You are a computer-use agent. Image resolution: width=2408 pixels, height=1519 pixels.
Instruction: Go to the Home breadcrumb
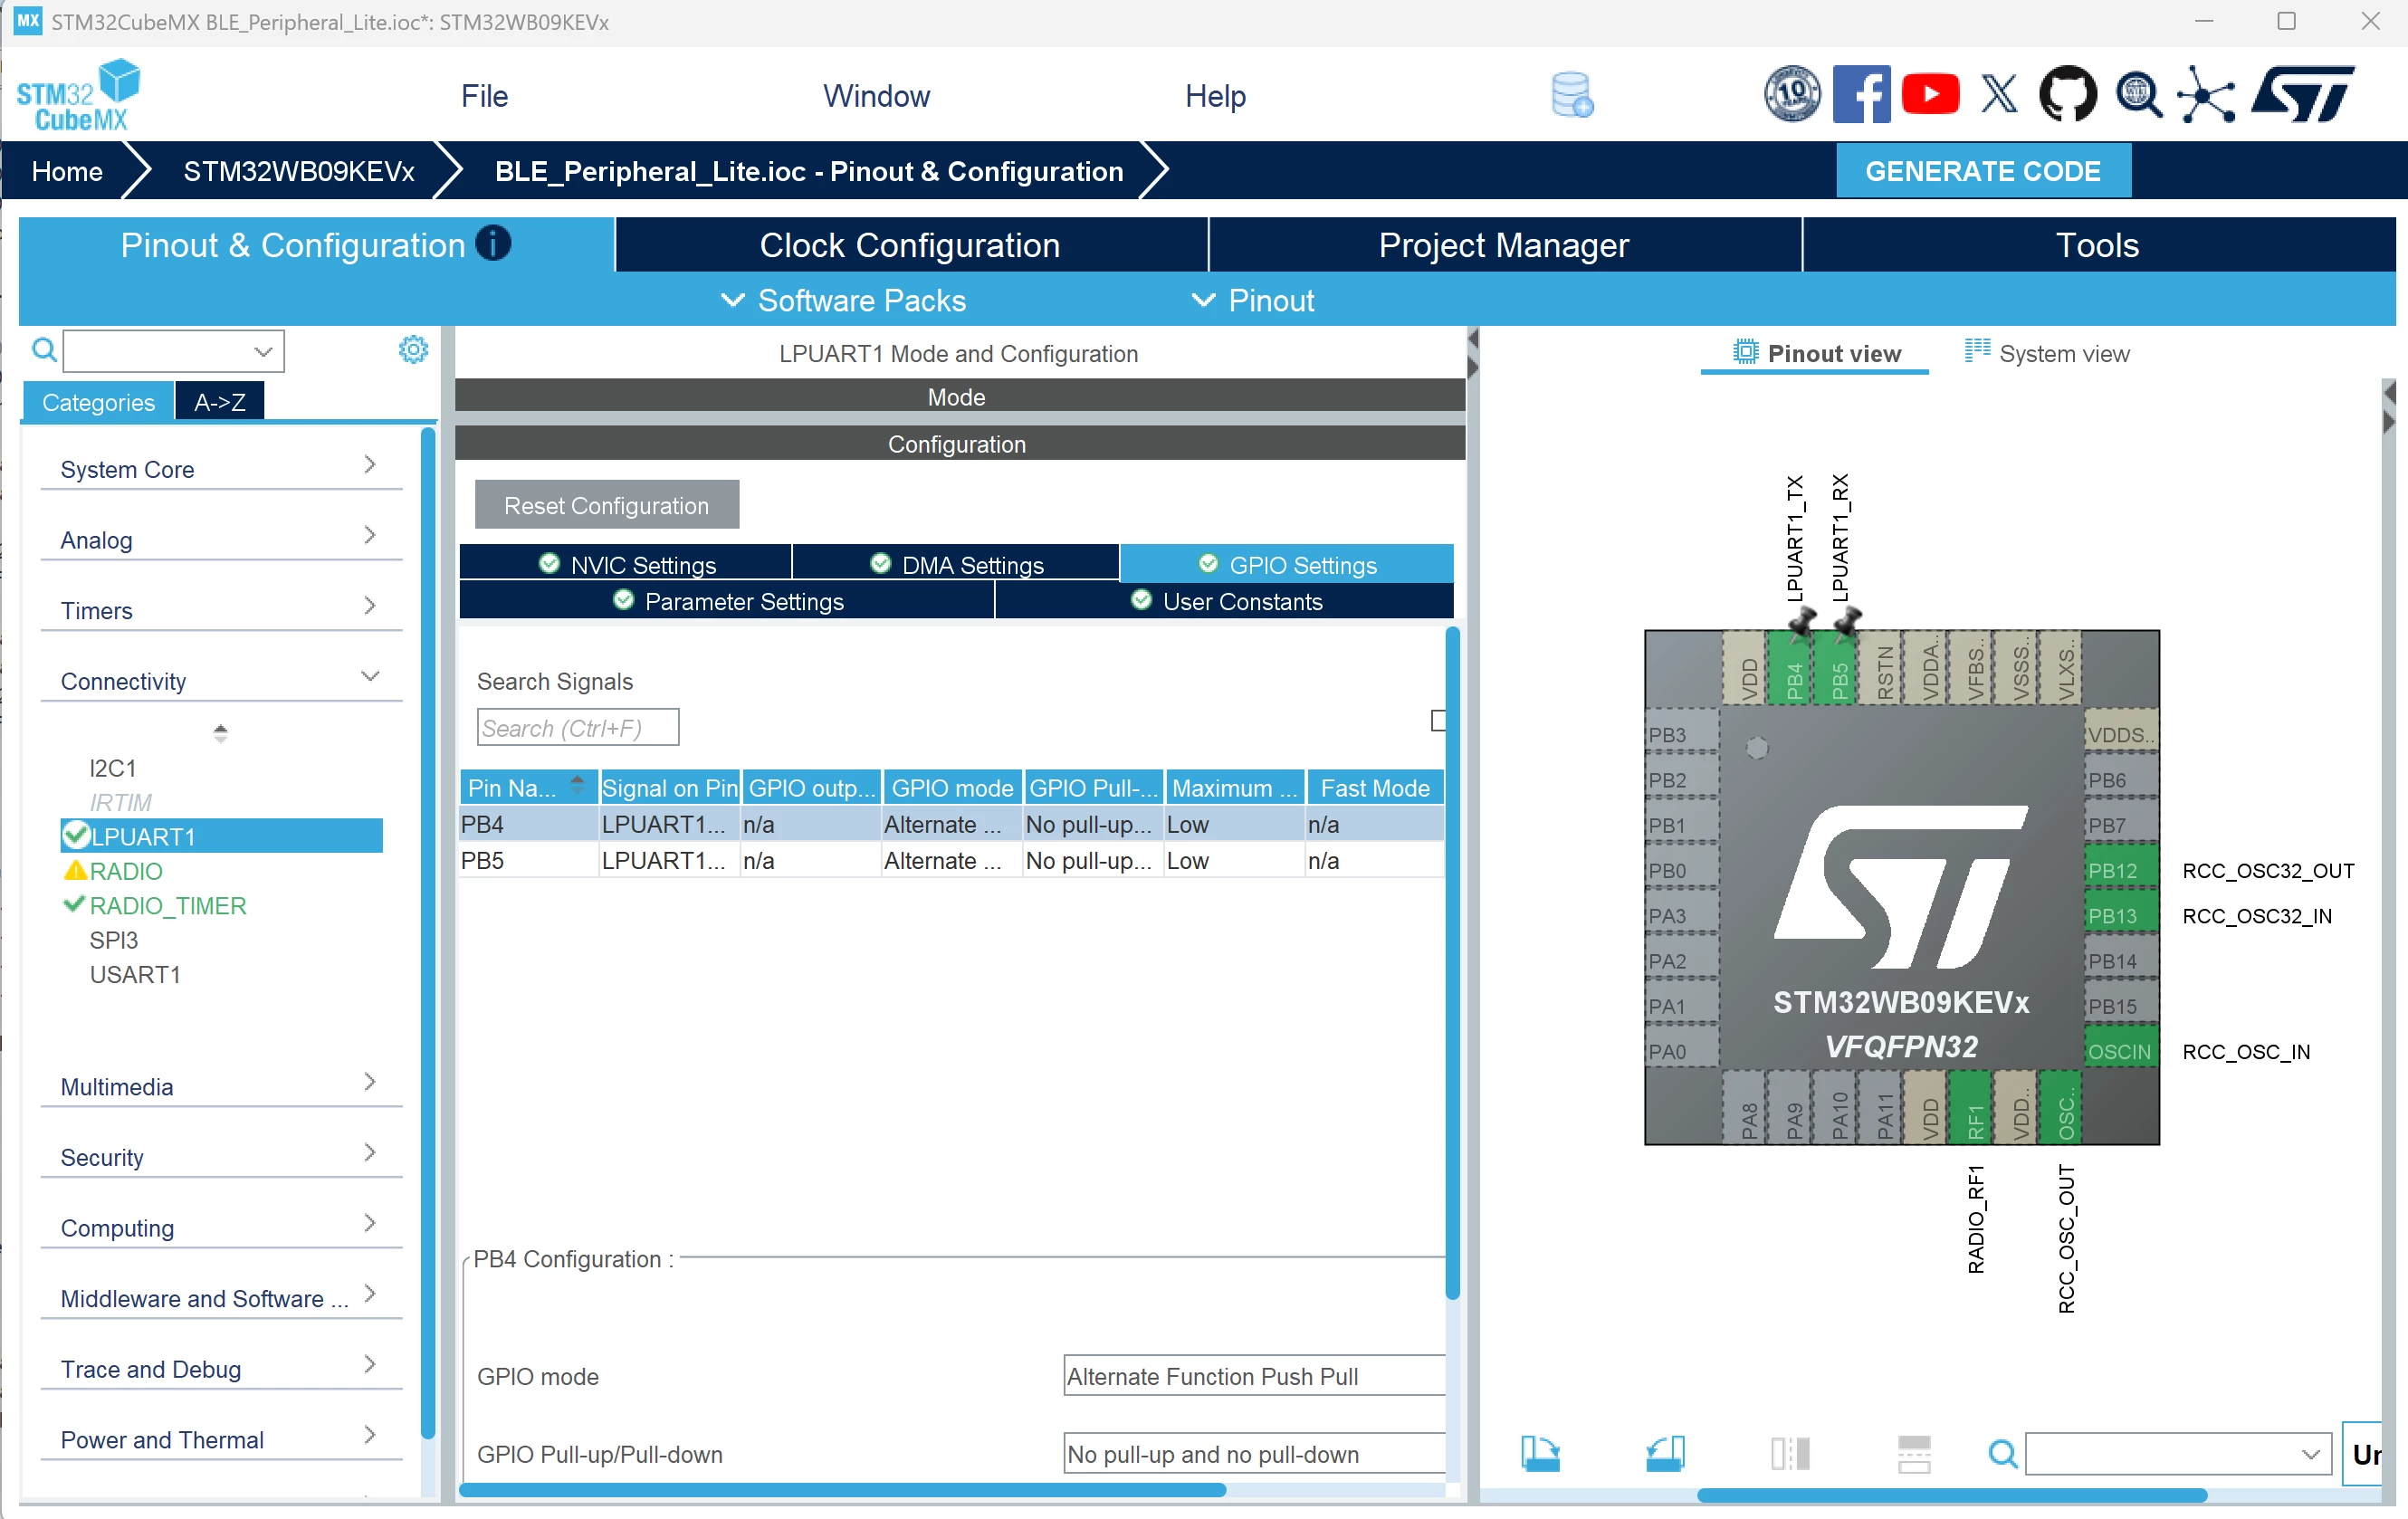tap(67, 171)
